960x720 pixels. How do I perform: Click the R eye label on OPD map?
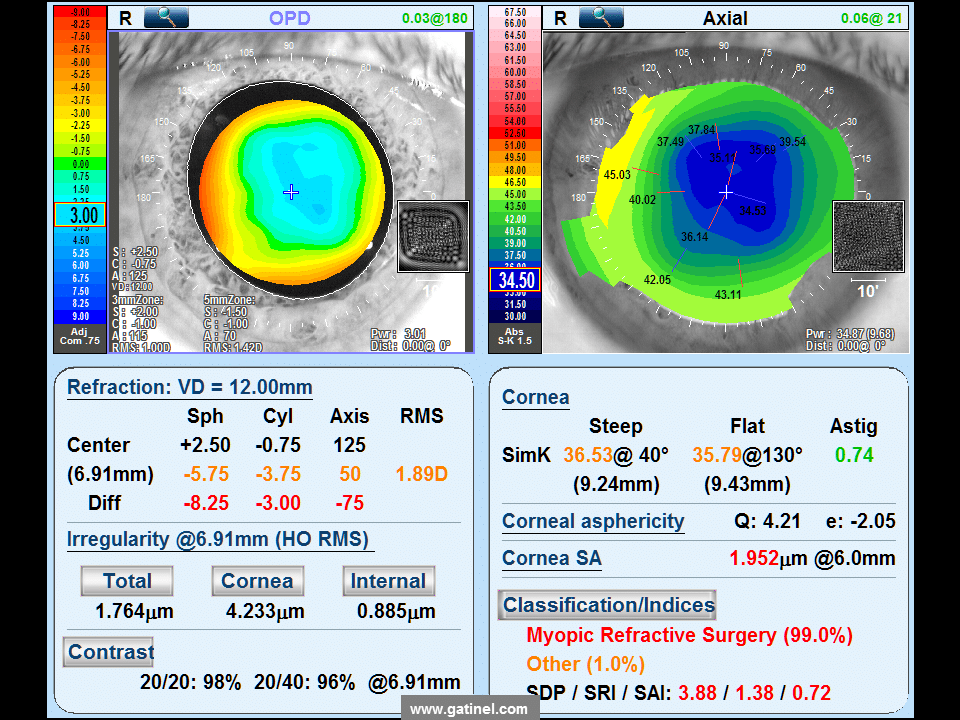point(125,18)
